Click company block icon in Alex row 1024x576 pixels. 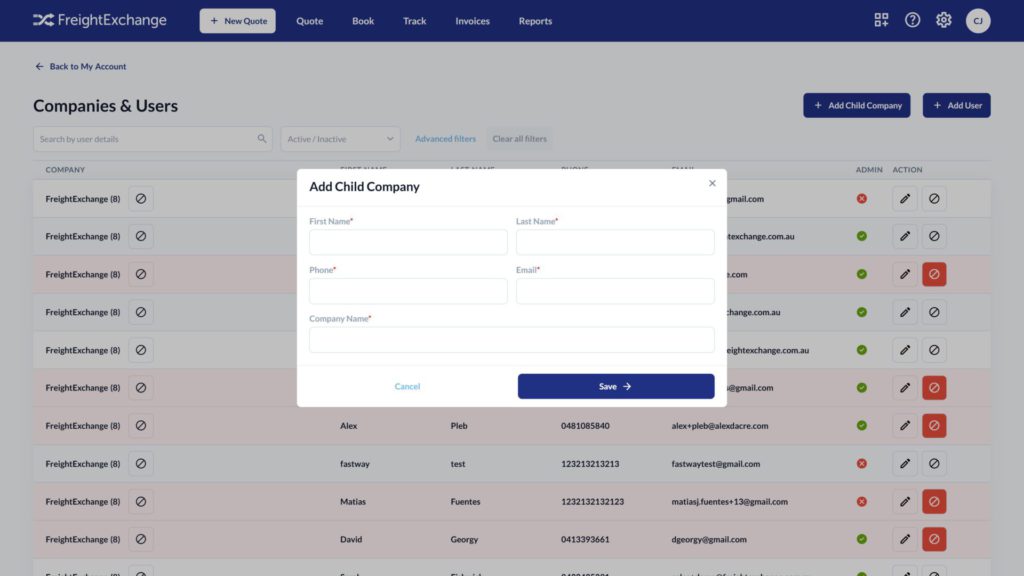click(x=141, y=426)
